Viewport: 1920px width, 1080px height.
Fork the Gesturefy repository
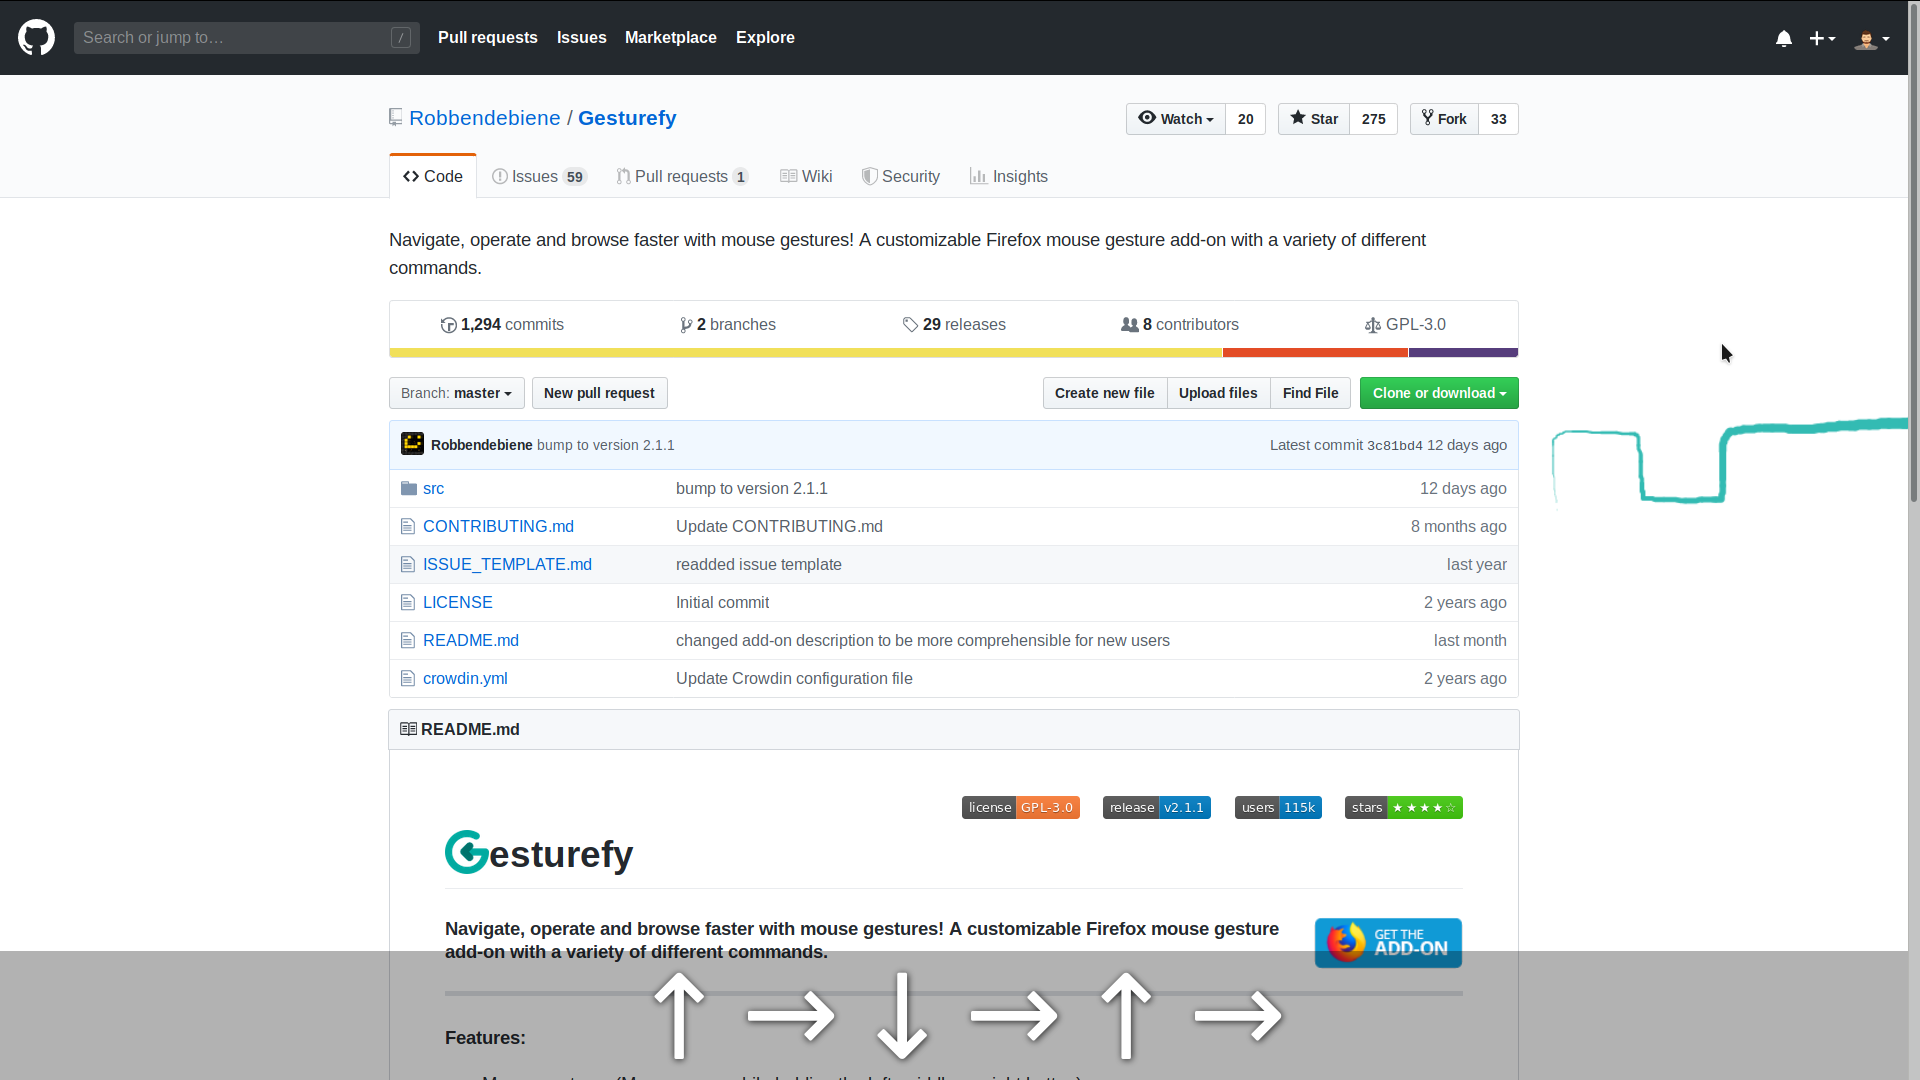[x=1444, y=119]
